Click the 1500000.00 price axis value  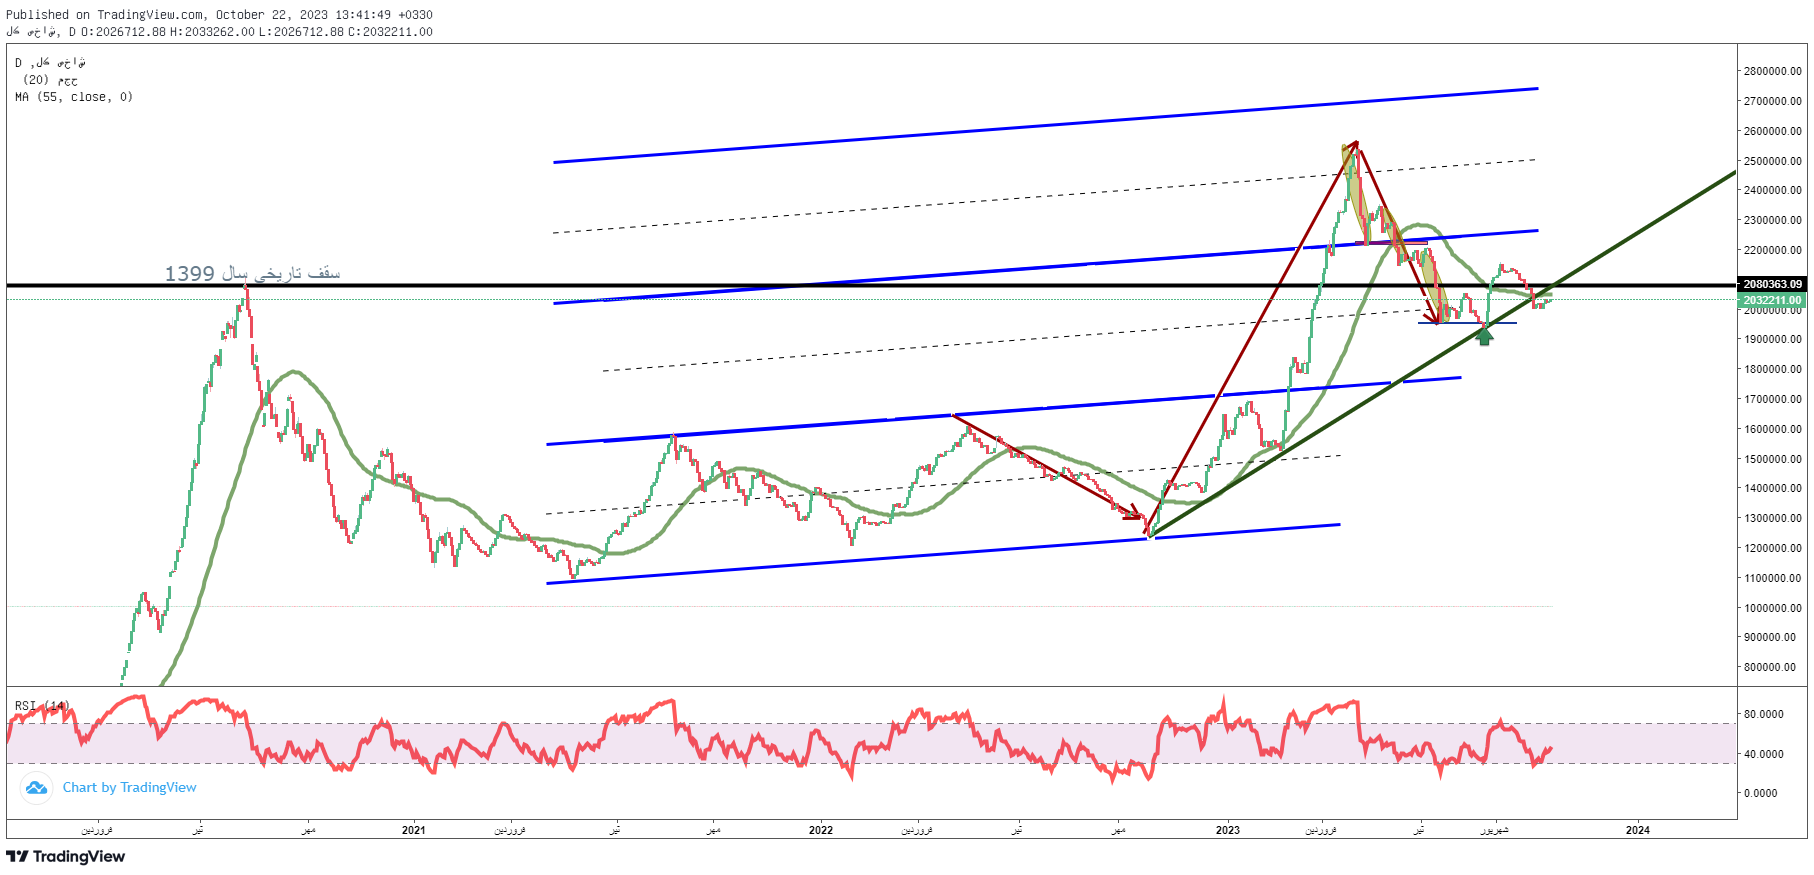click(x=1772, y=459)
